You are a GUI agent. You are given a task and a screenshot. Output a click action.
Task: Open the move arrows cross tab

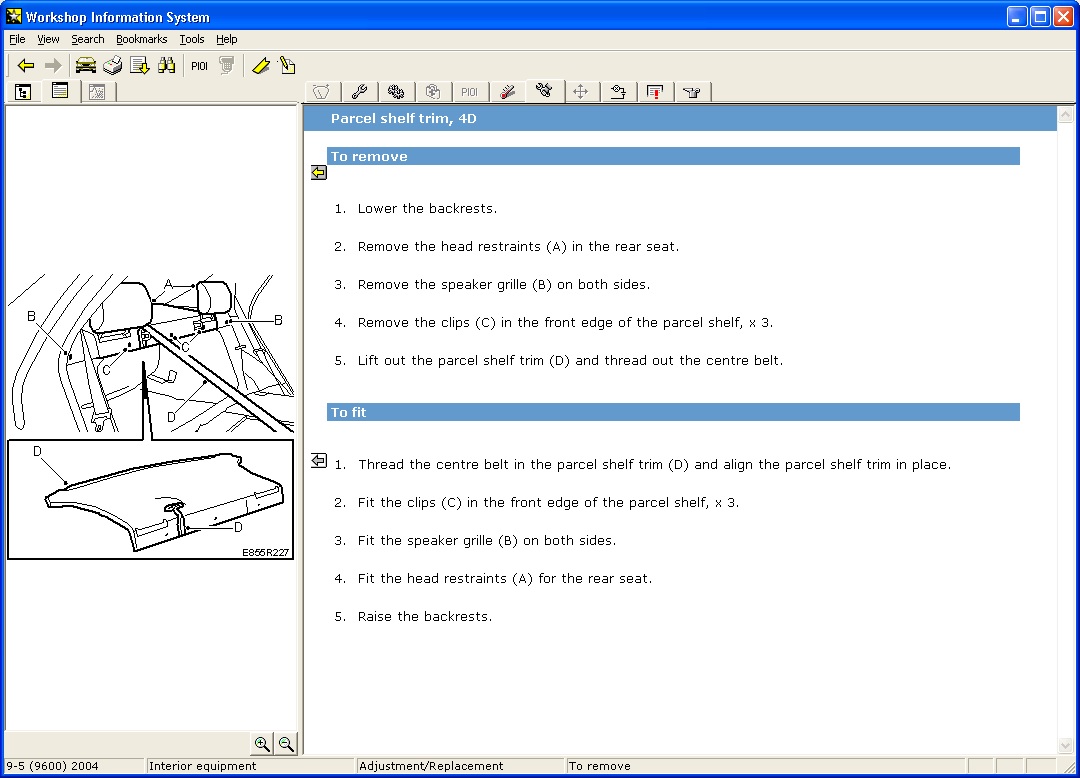point(581,92)
